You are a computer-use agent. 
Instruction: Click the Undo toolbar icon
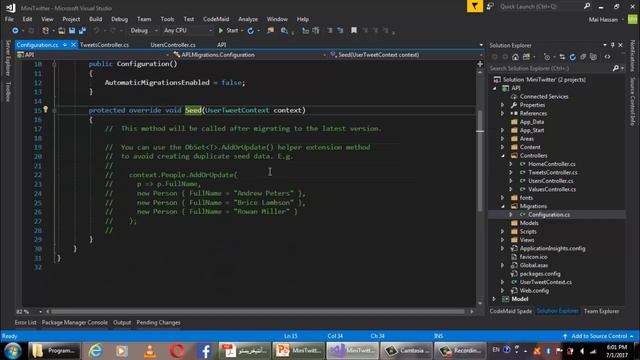(96, 31)
